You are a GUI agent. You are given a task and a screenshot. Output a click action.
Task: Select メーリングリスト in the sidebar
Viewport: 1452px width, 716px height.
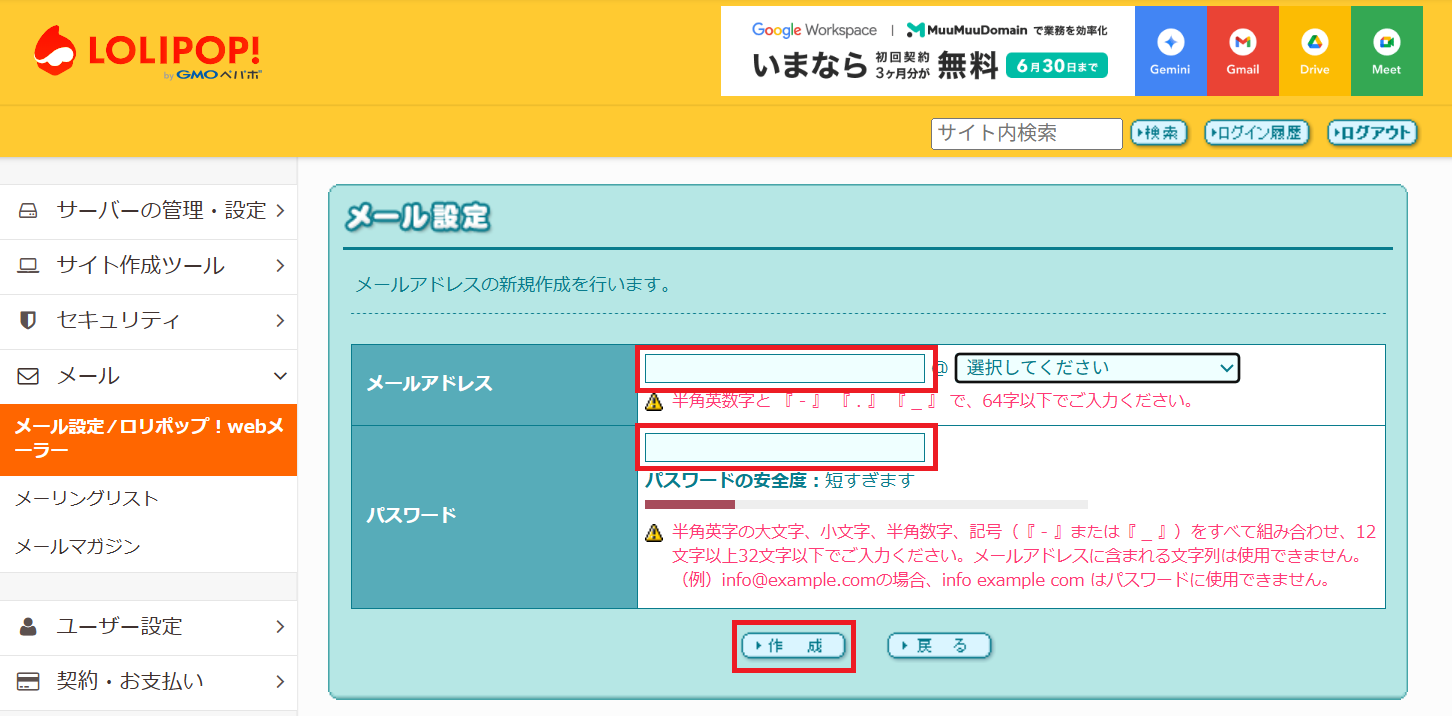(87, 499)
